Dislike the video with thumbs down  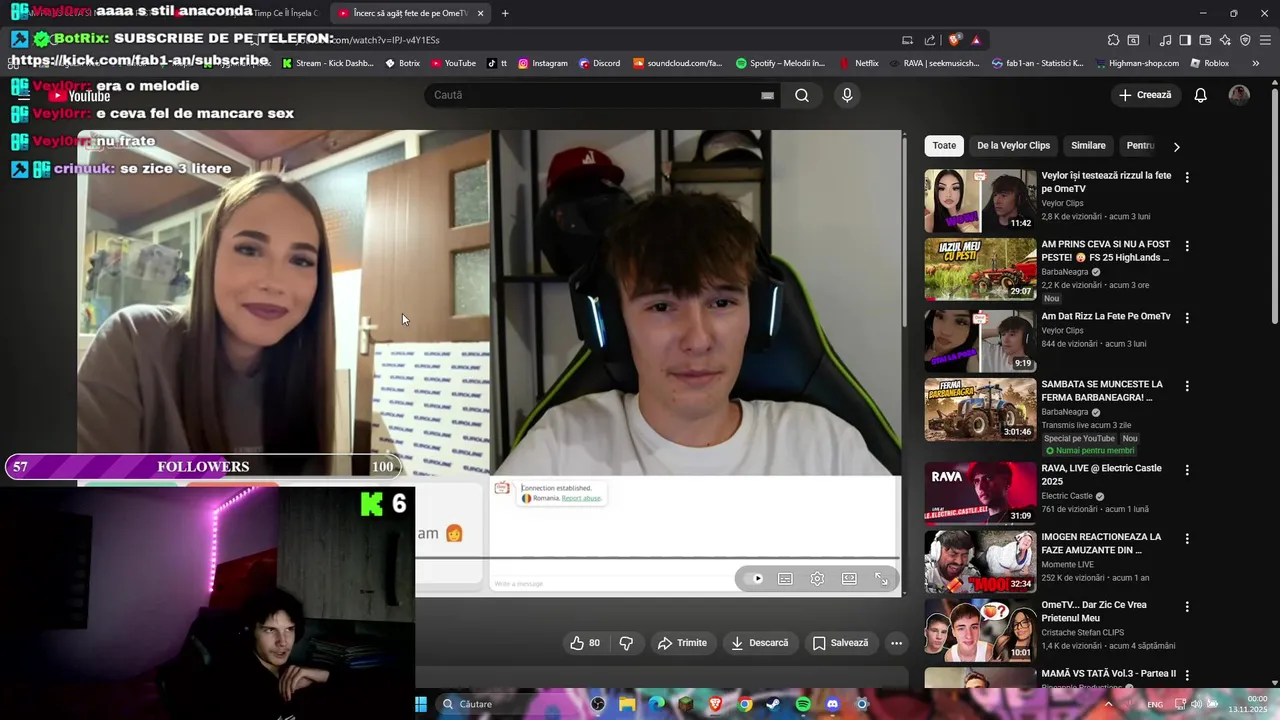coord(626,643)
